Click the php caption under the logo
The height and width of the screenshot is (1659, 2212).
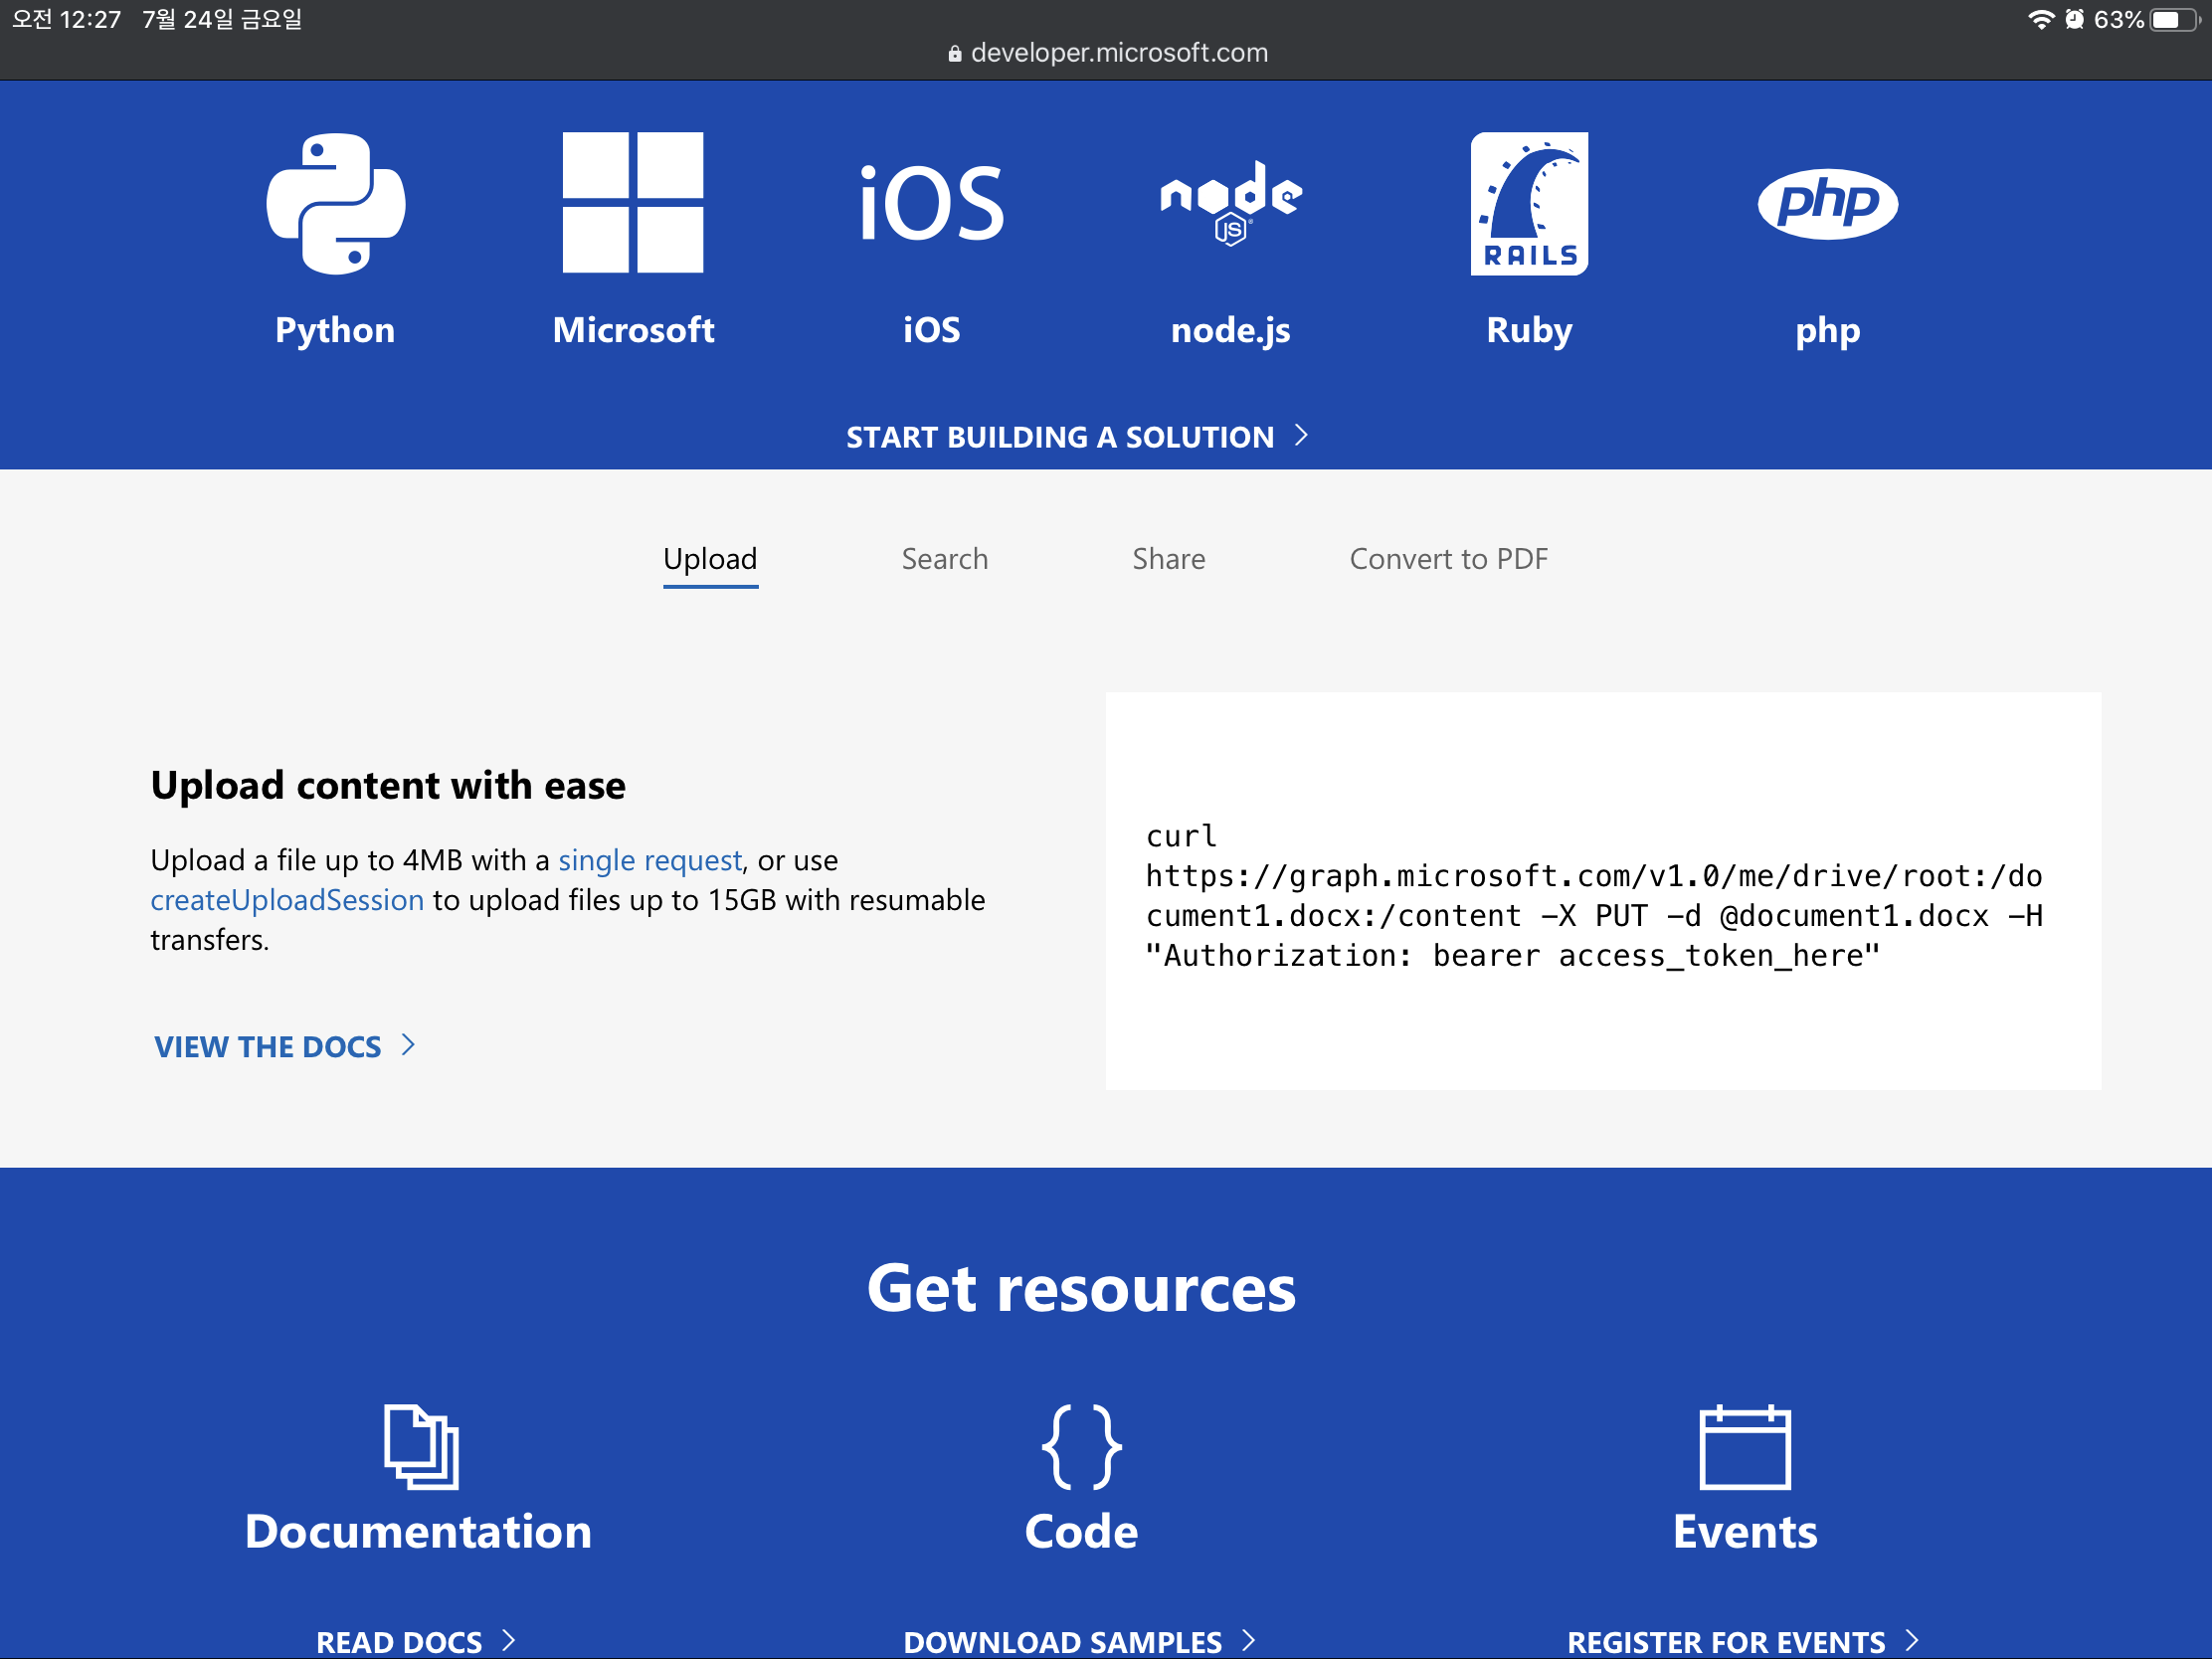click(x=1827, y=330)
